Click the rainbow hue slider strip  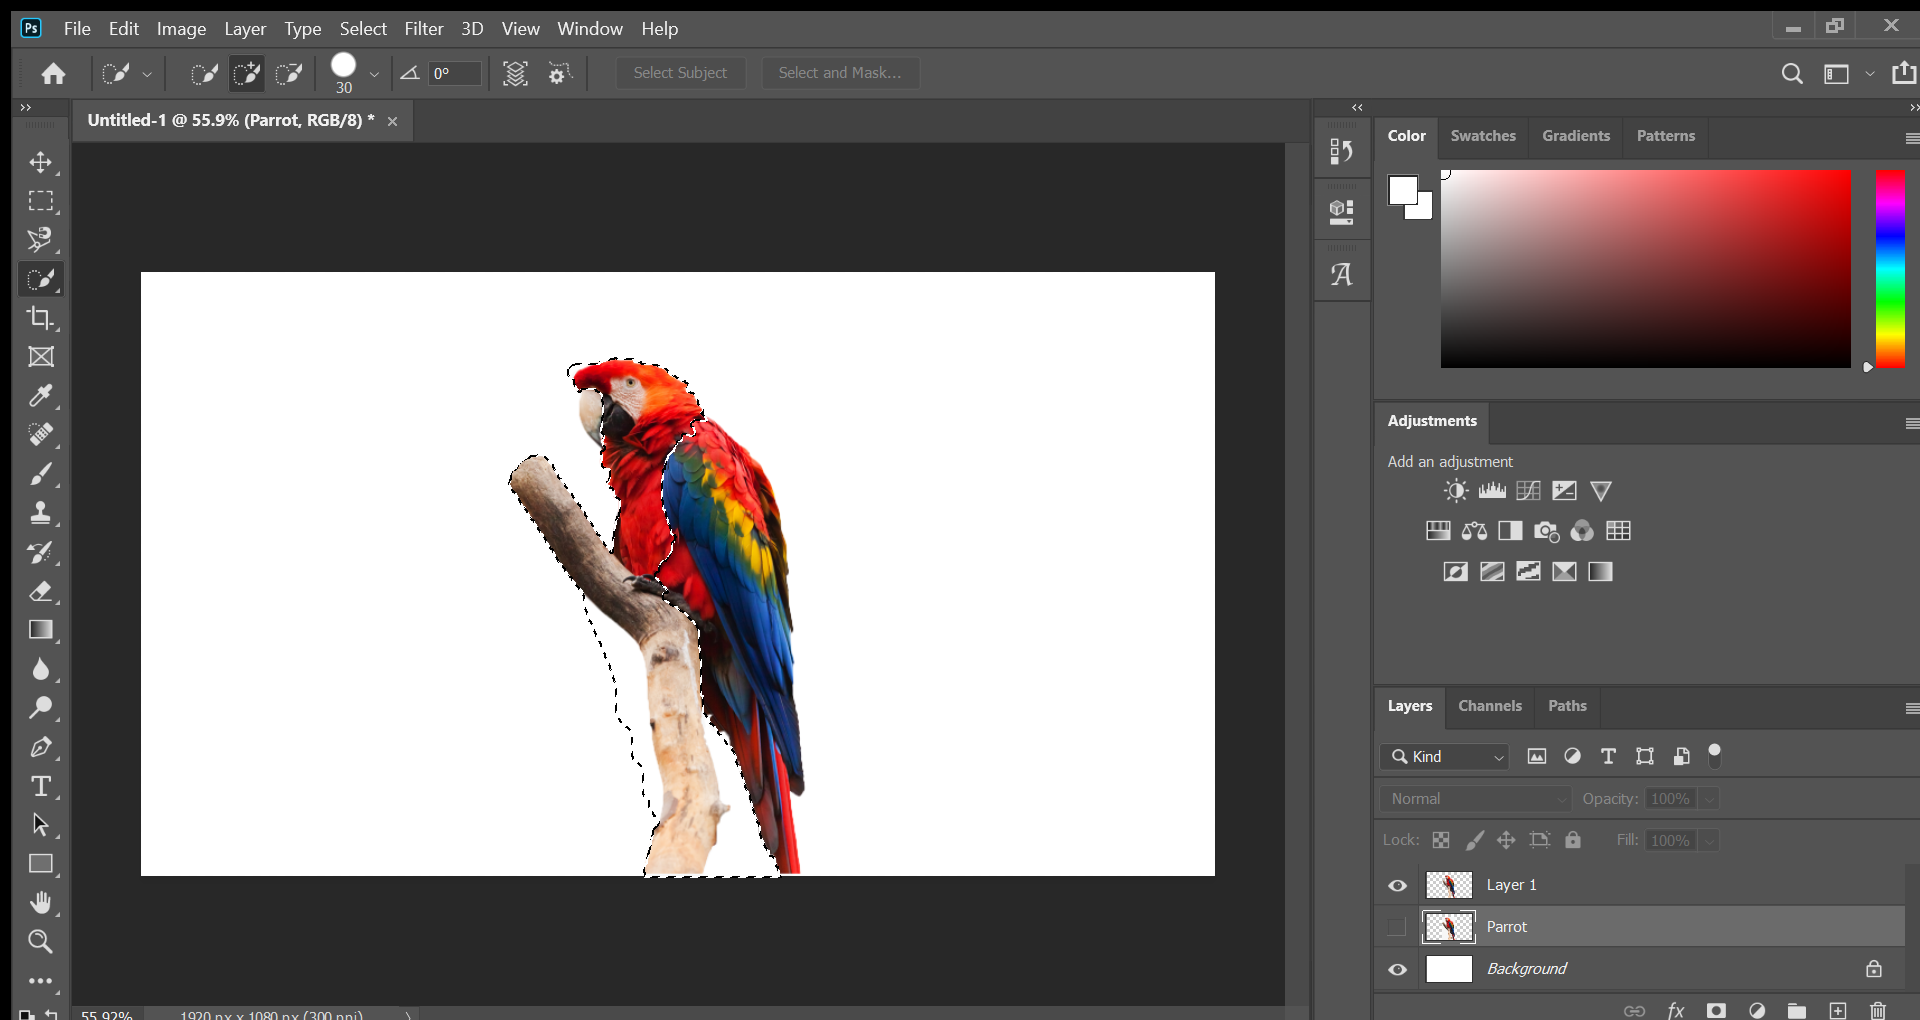click(1889, 268)
